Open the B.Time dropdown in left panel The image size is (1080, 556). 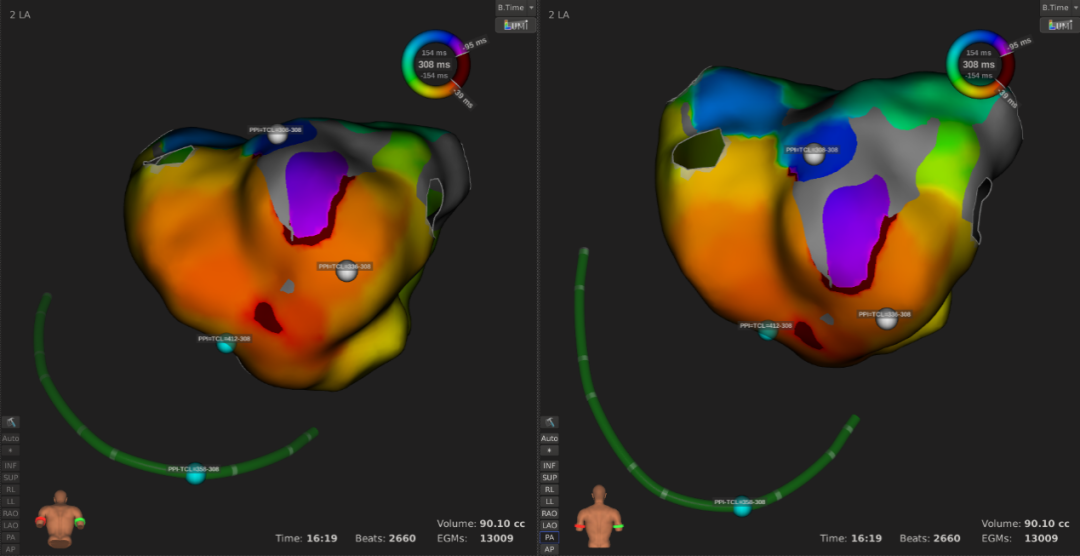(516, 7)
